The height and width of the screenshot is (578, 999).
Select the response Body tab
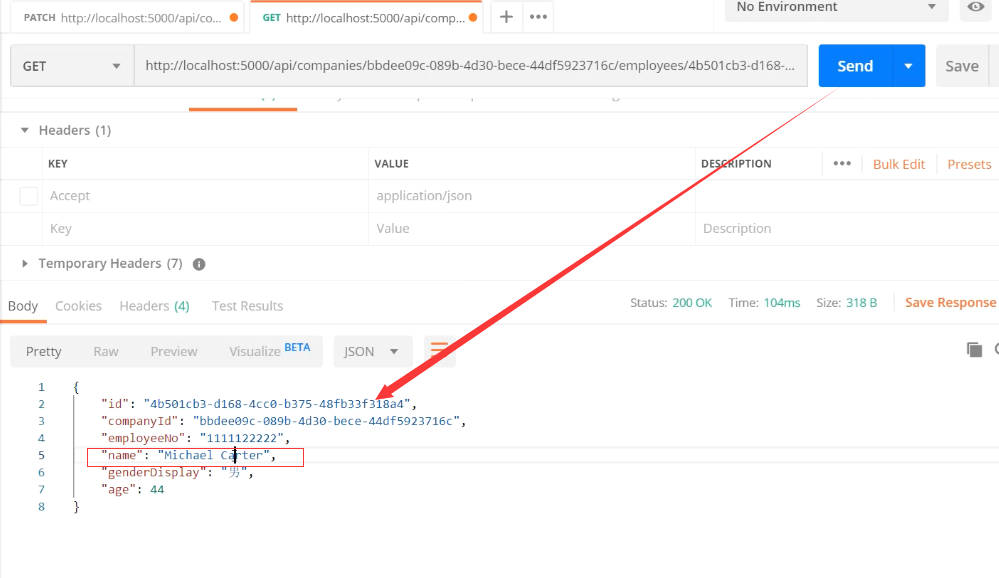click(23, 306)
